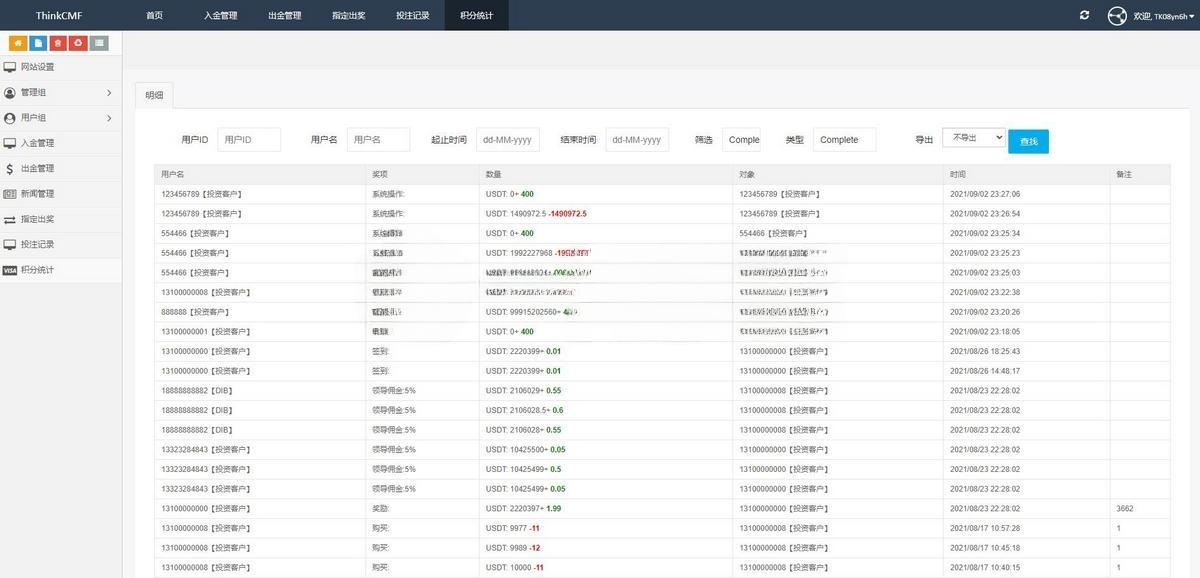Screen dimensions: 1200x578
Task: Click the orange home shortcut icon
Action: pos(18,43)
